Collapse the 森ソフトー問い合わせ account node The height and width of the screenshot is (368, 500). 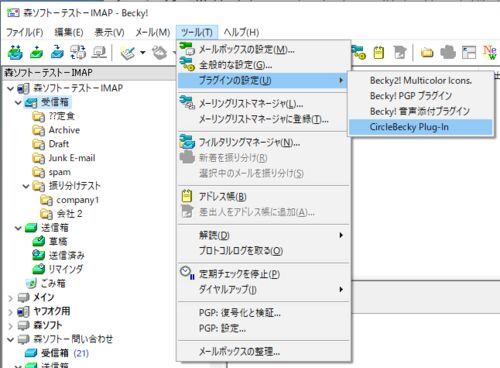pos(10,340)
